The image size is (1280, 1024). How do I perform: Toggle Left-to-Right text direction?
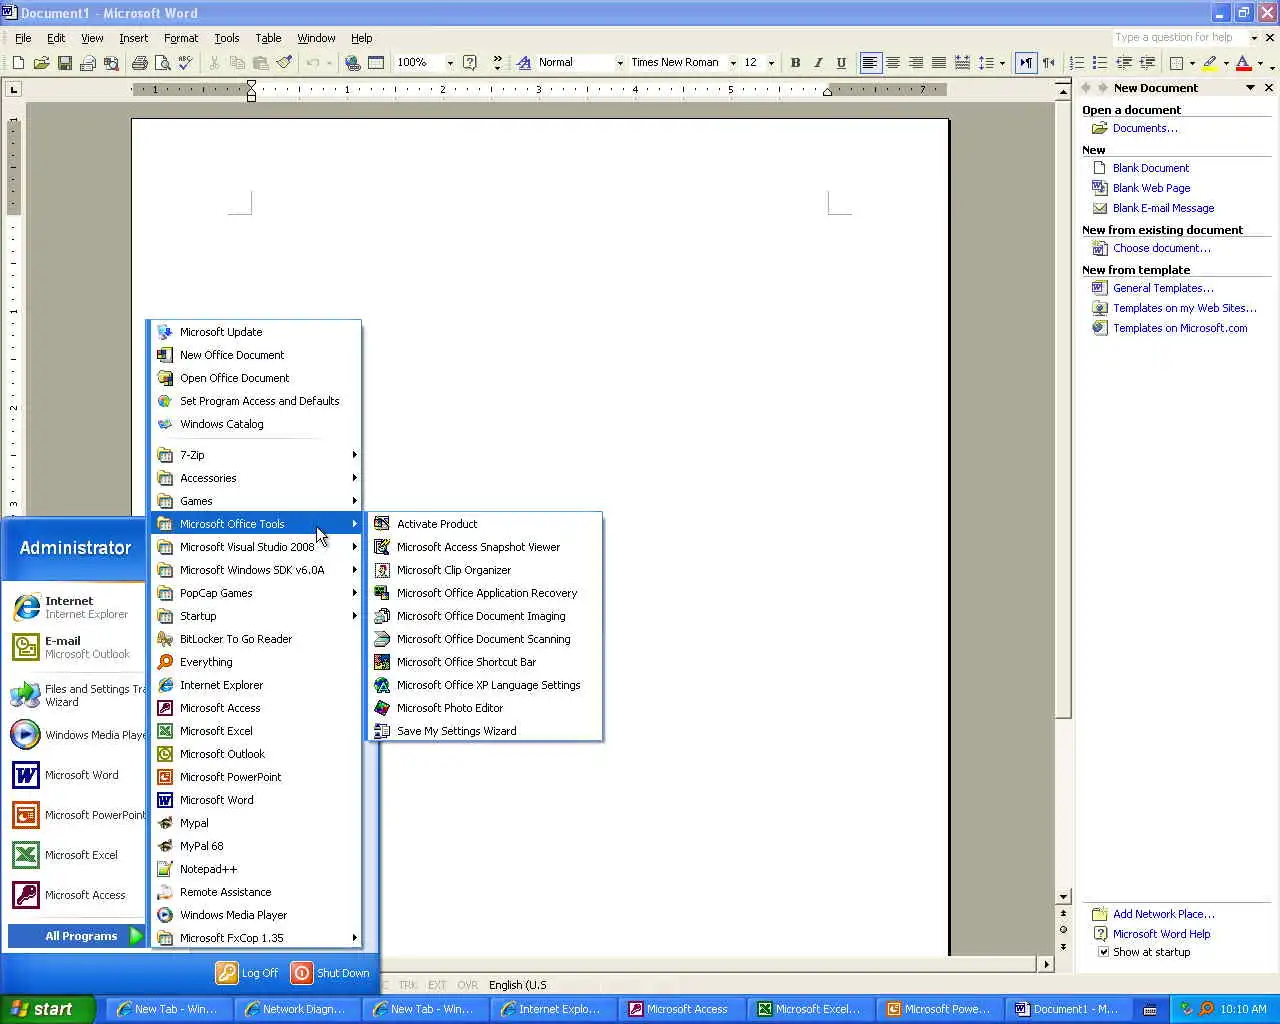[x=1026, y=63]
